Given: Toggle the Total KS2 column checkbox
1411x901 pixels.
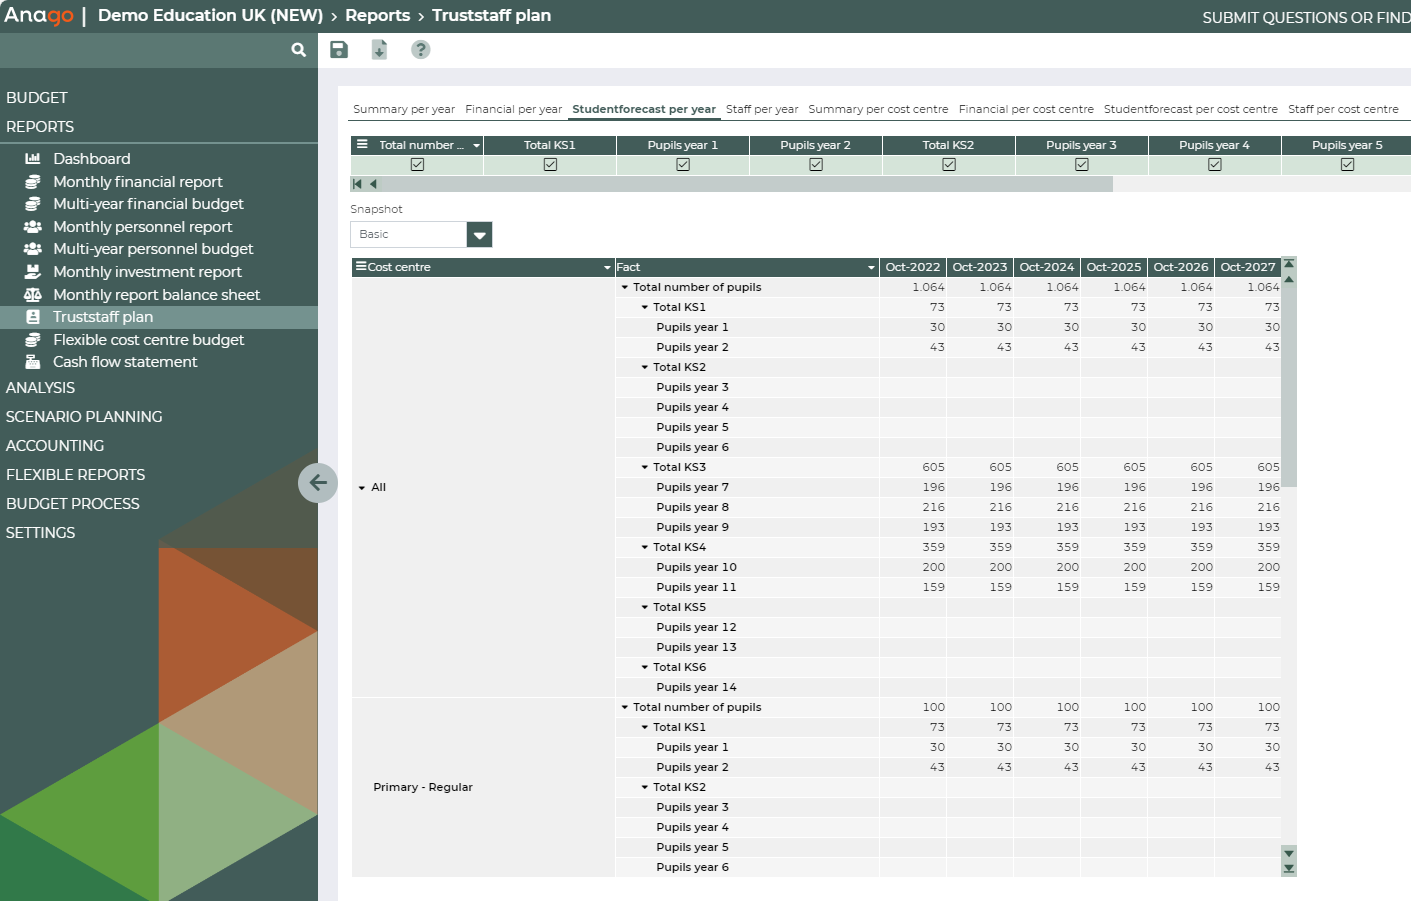Looking at the screenshot, I should tap(949, 165).
